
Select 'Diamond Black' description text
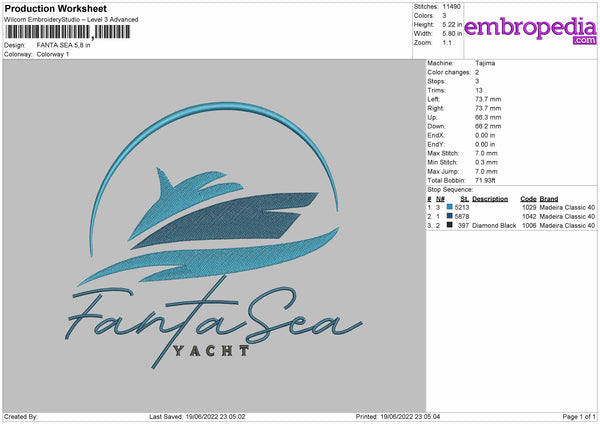click(x=494, y=226)
